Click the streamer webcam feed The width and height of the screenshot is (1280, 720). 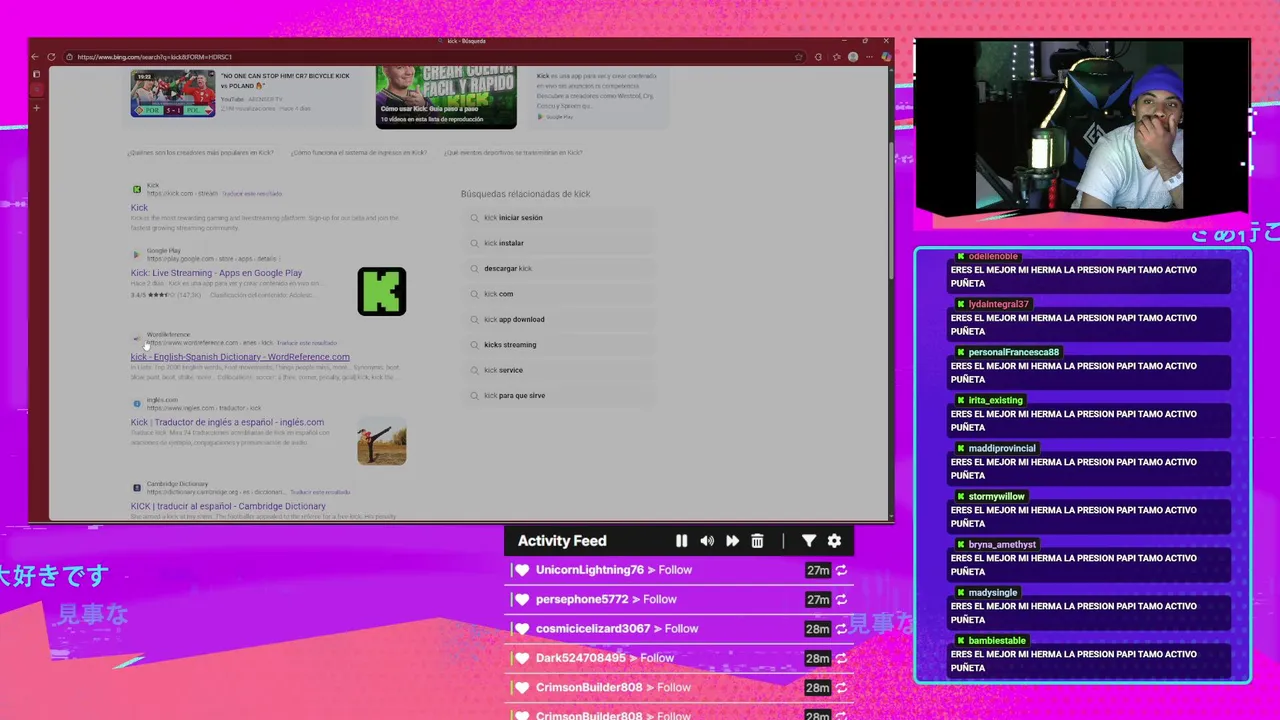coord(1079,126)
